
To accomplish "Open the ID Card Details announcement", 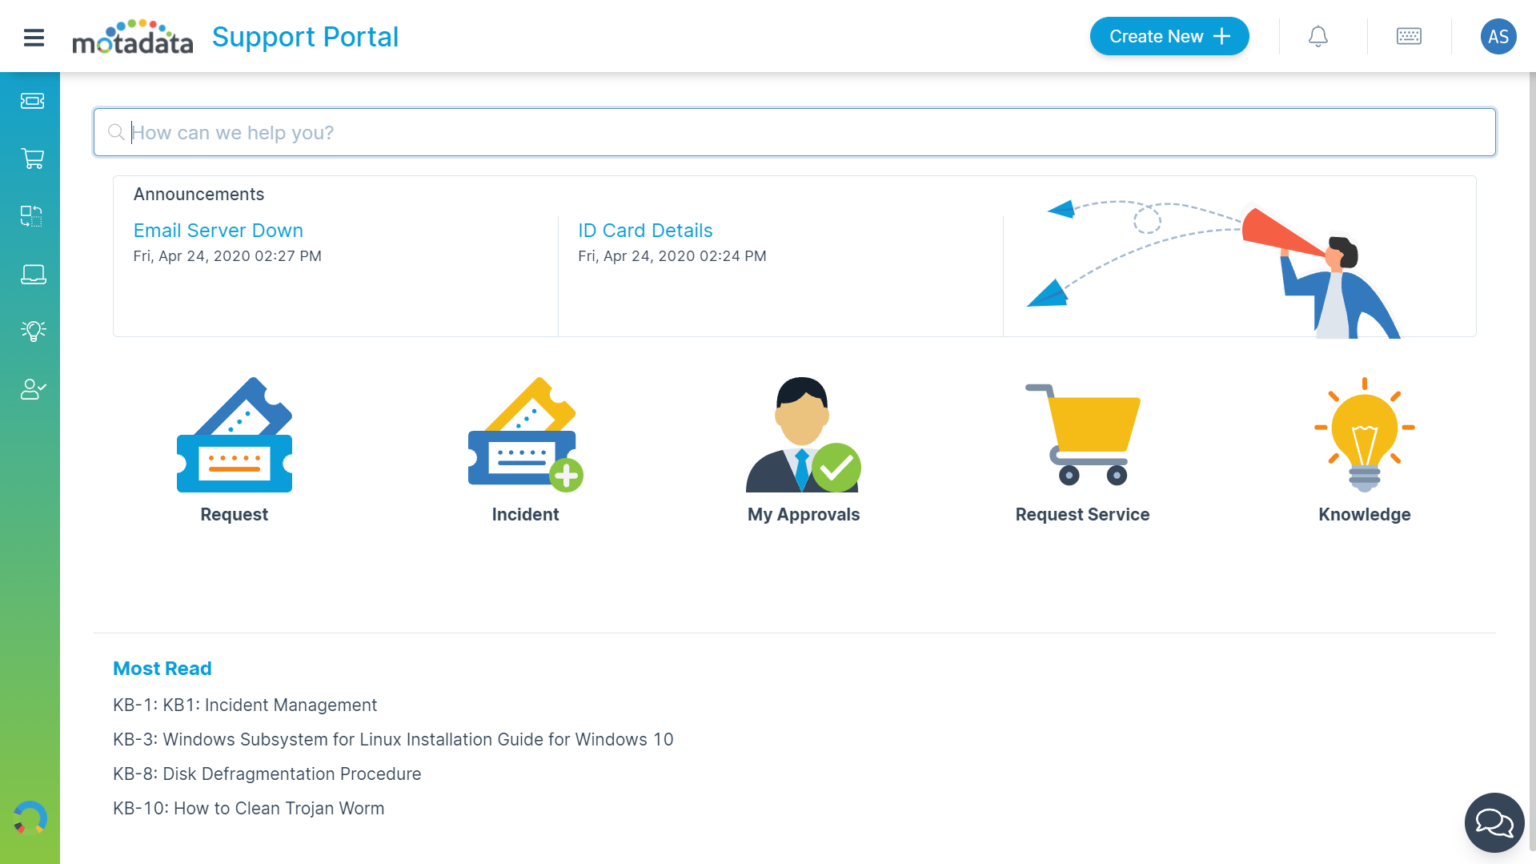I will [x=645, y=231].
